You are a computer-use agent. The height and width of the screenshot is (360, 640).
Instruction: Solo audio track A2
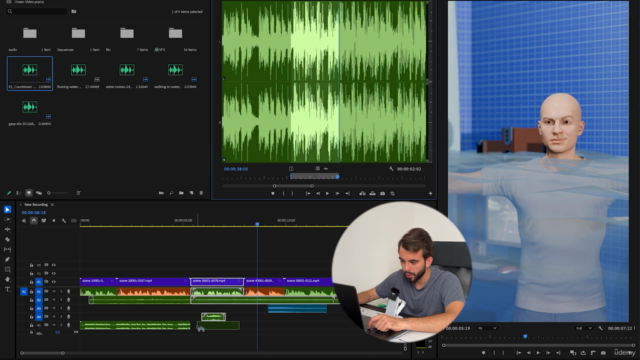(61, 300)
